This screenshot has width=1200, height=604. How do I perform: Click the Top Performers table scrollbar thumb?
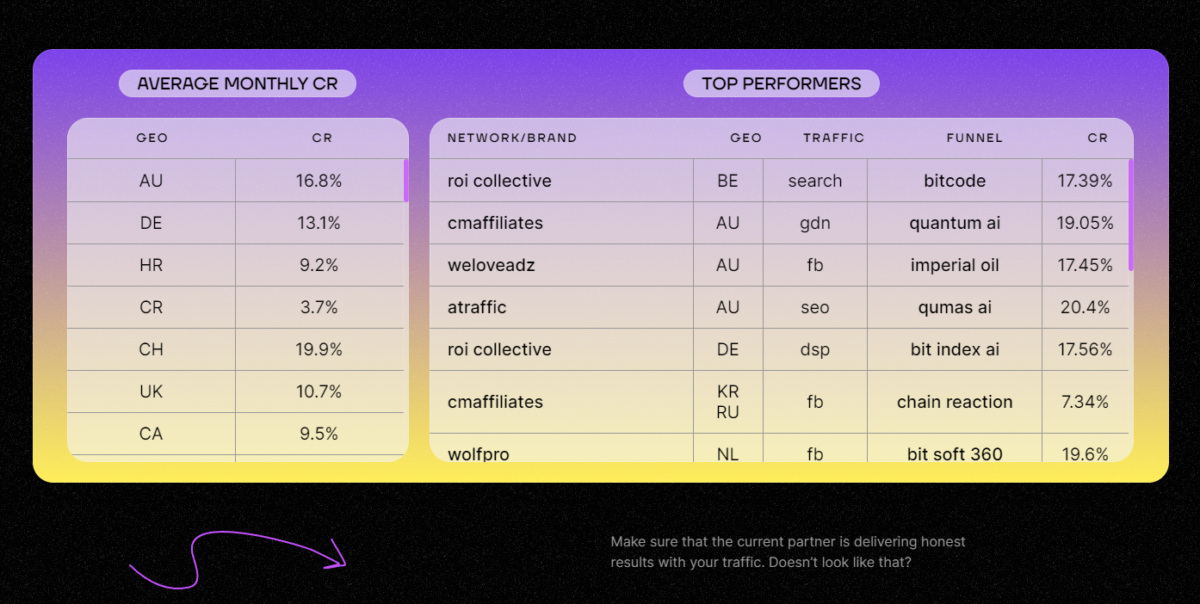[1131, 215]
